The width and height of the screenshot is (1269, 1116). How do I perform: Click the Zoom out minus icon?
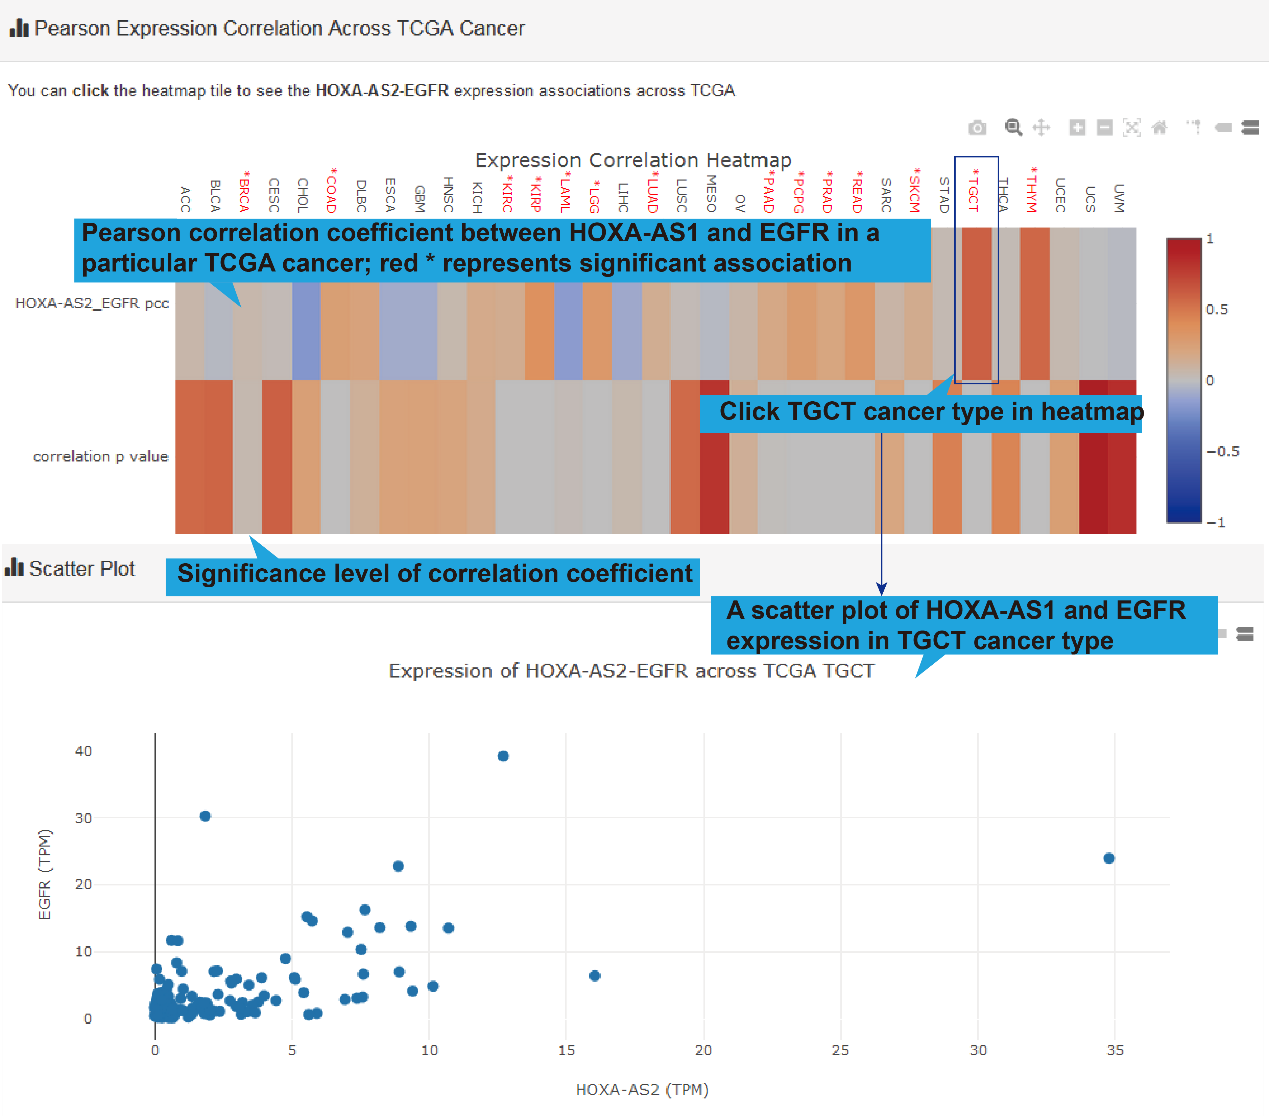(1105, 127)
